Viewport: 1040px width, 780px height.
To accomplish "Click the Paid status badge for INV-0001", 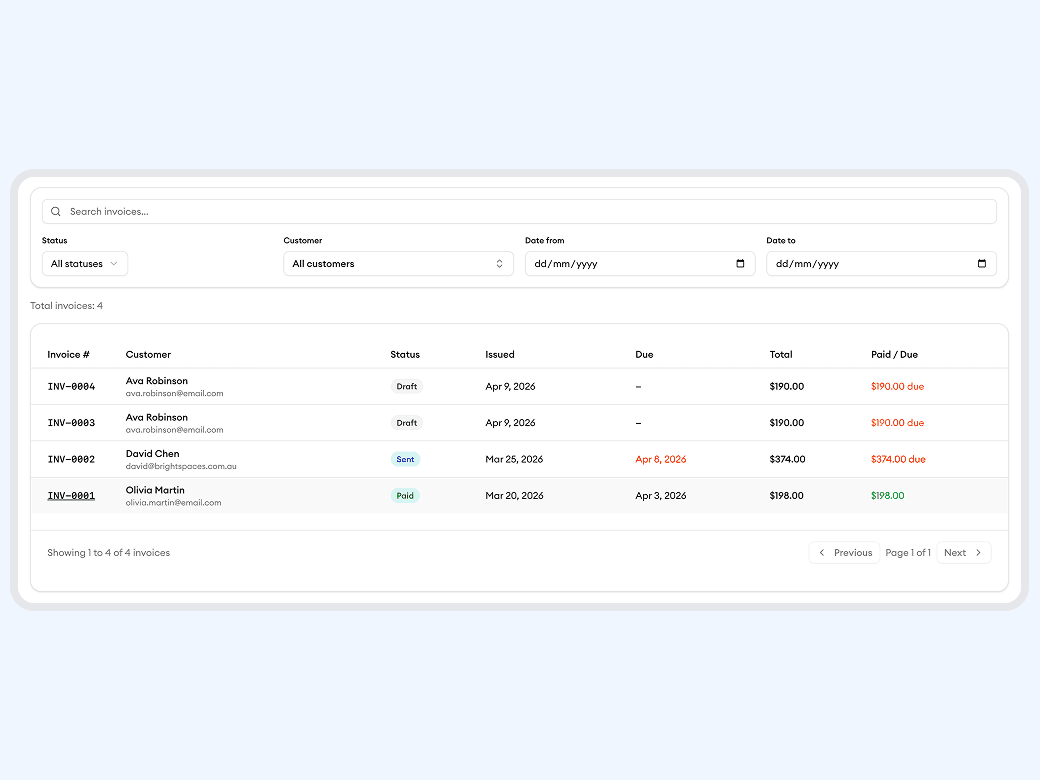I will [405, 495].
